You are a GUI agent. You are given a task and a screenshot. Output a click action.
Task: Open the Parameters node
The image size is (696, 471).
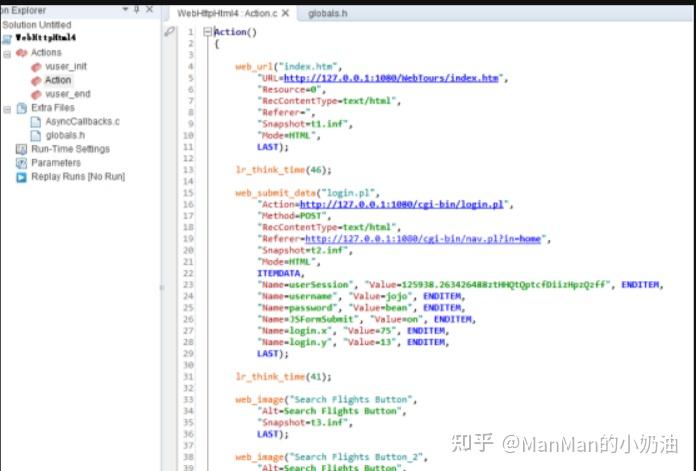click(56, 163)
